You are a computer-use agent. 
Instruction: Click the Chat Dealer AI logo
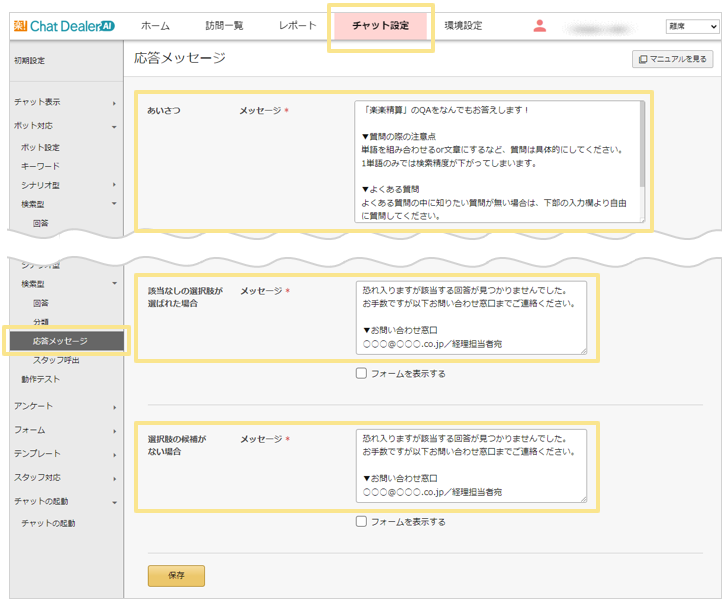pos(60,25)
